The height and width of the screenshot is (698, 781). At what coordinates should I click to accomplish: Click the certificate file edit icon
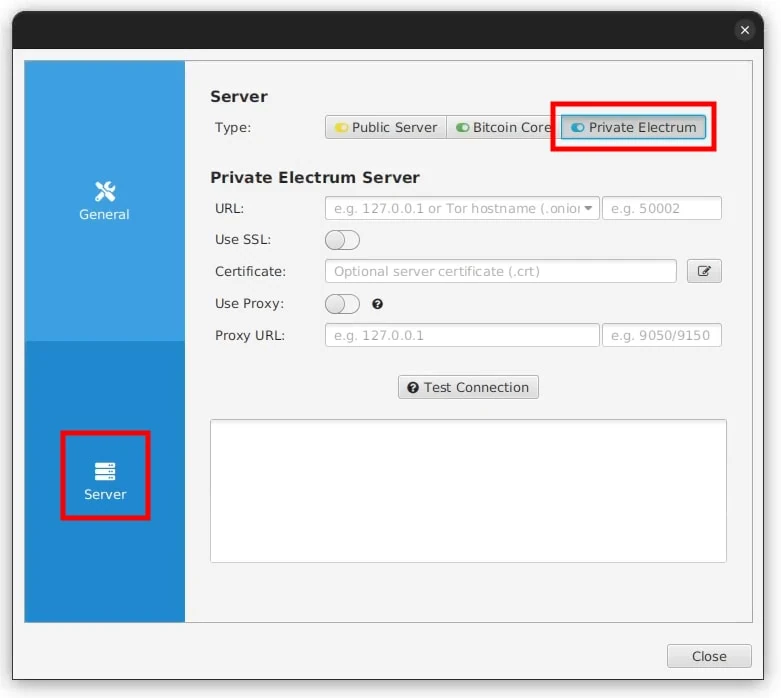704,271
